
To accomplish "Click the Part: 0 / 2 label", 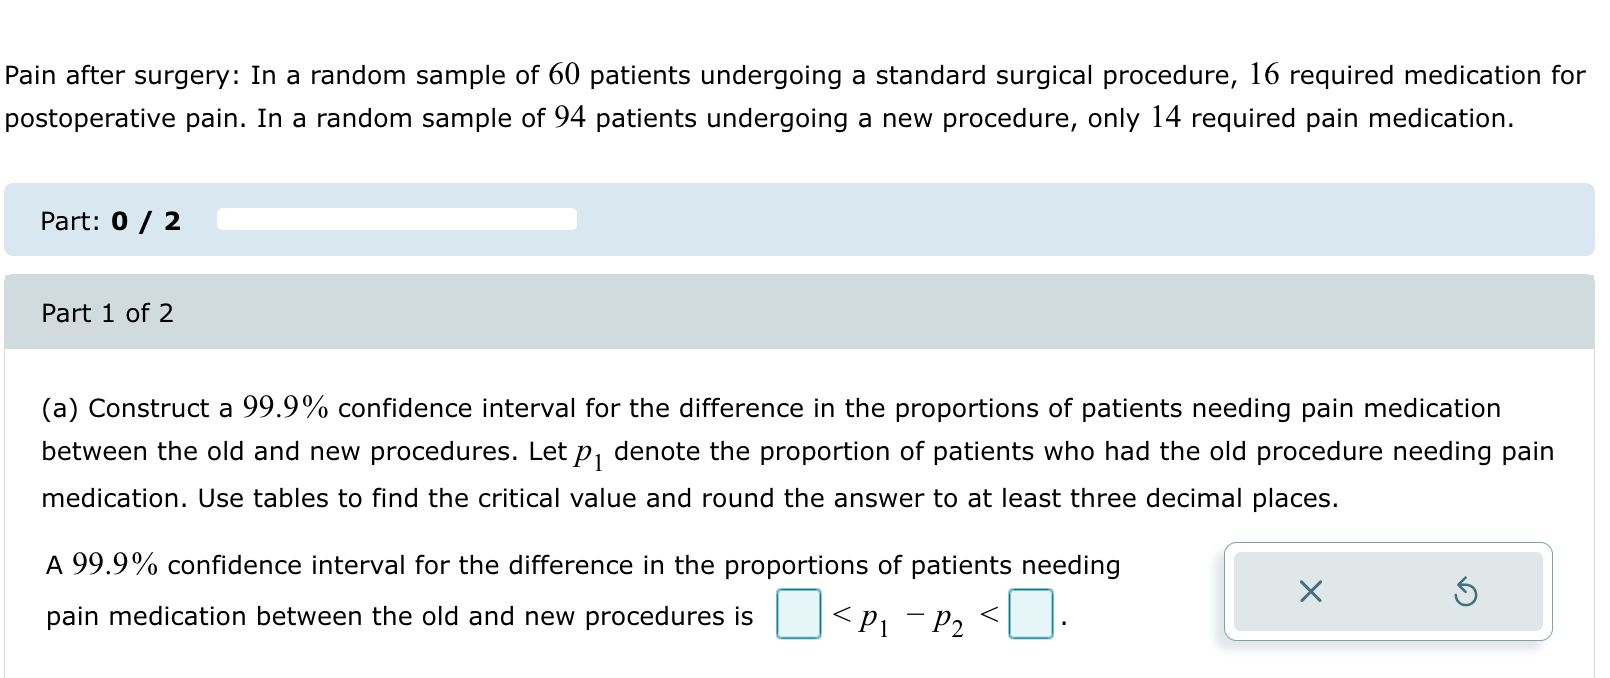I will pyautogui.click(x=110, y=221).
